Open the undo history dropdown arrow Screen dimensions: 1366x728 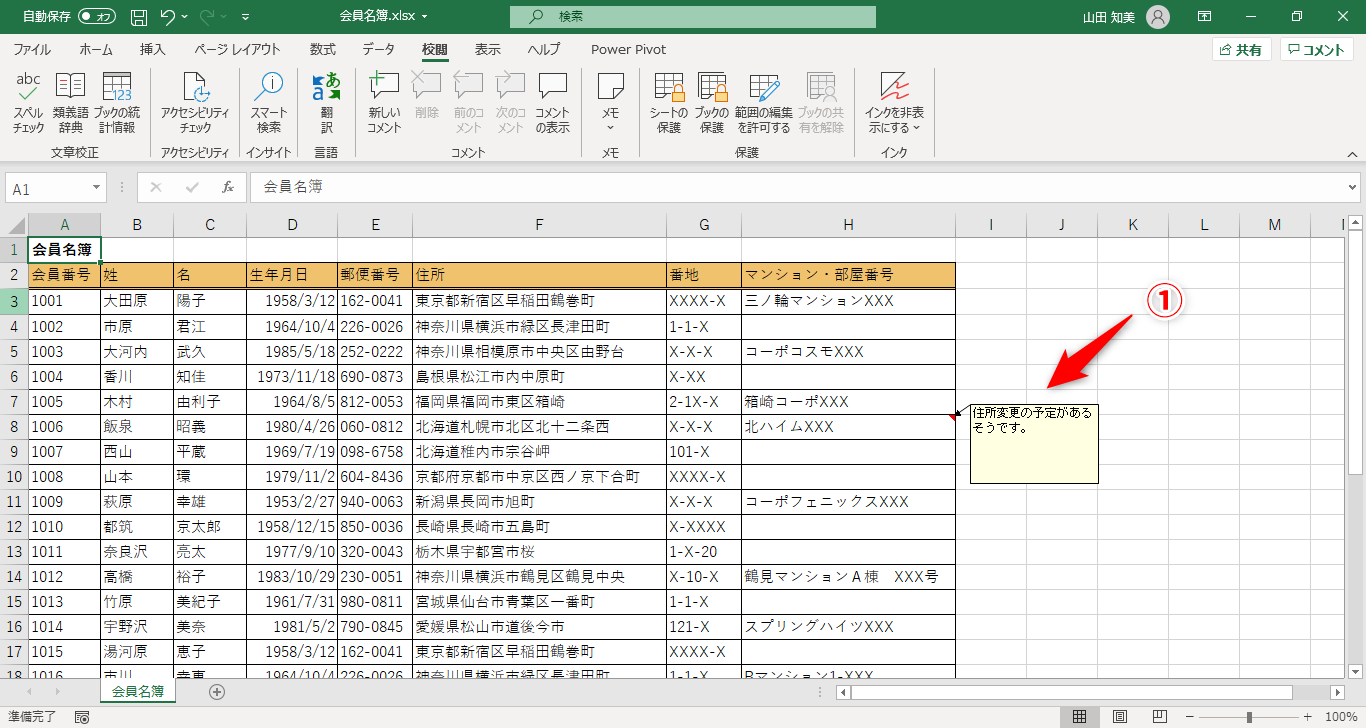tap(186, 17)
